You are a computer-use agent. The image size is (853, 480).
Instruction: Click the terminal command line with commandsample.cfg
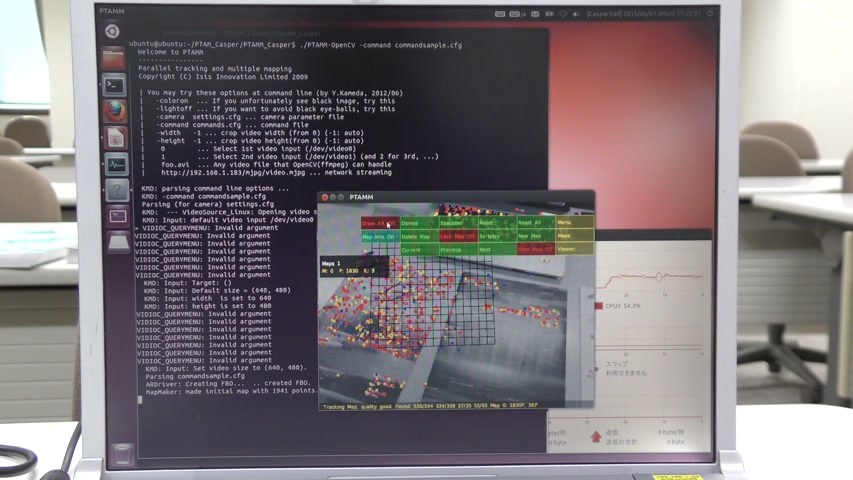pyautogui.click(x=295, y=45)
